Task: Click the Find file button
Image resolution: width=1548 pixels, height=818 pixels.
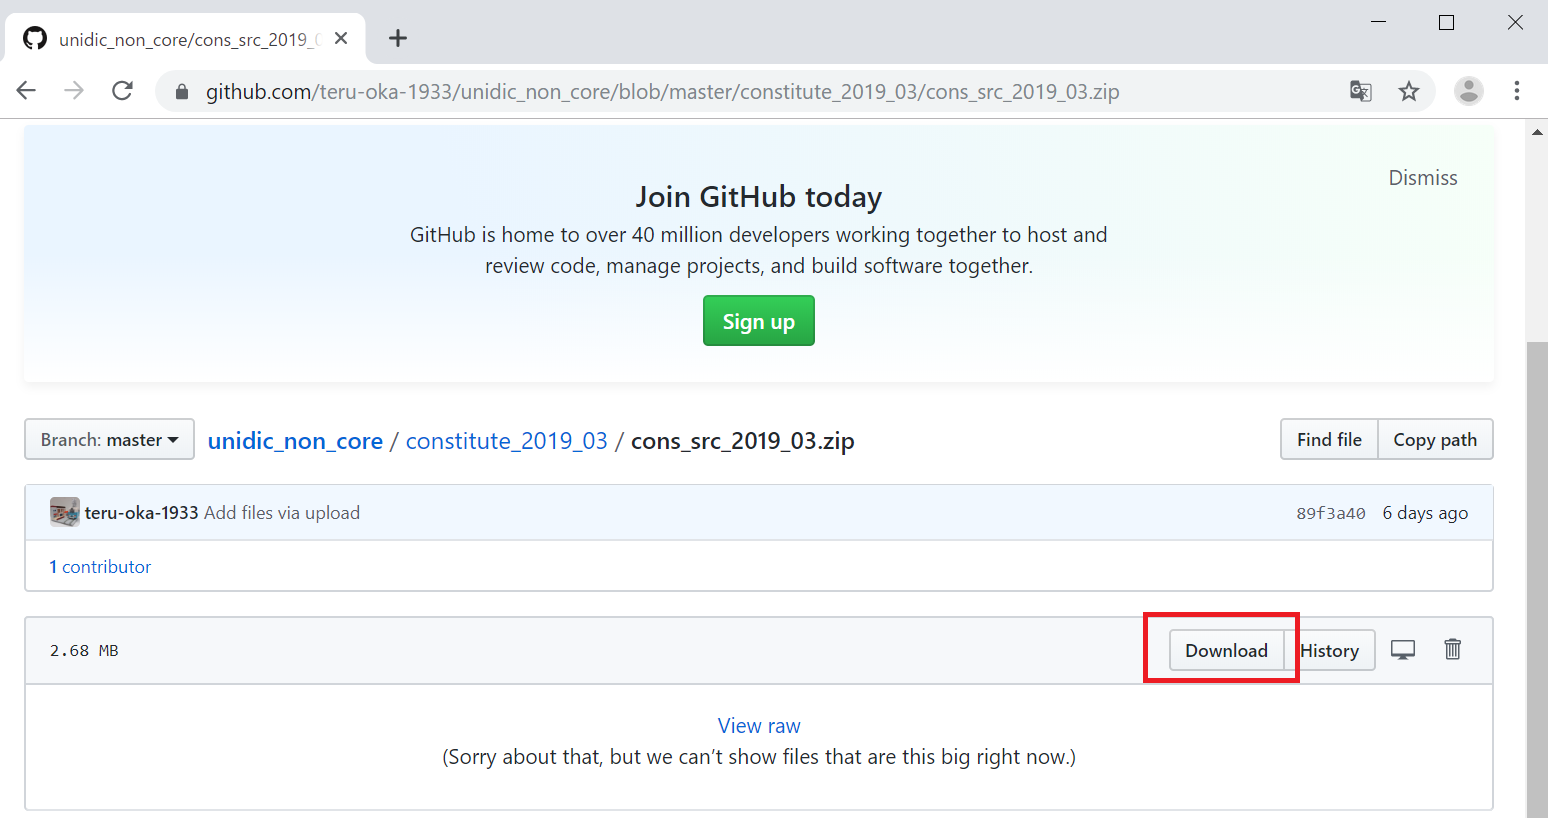Action: [x=1329, y=440]
